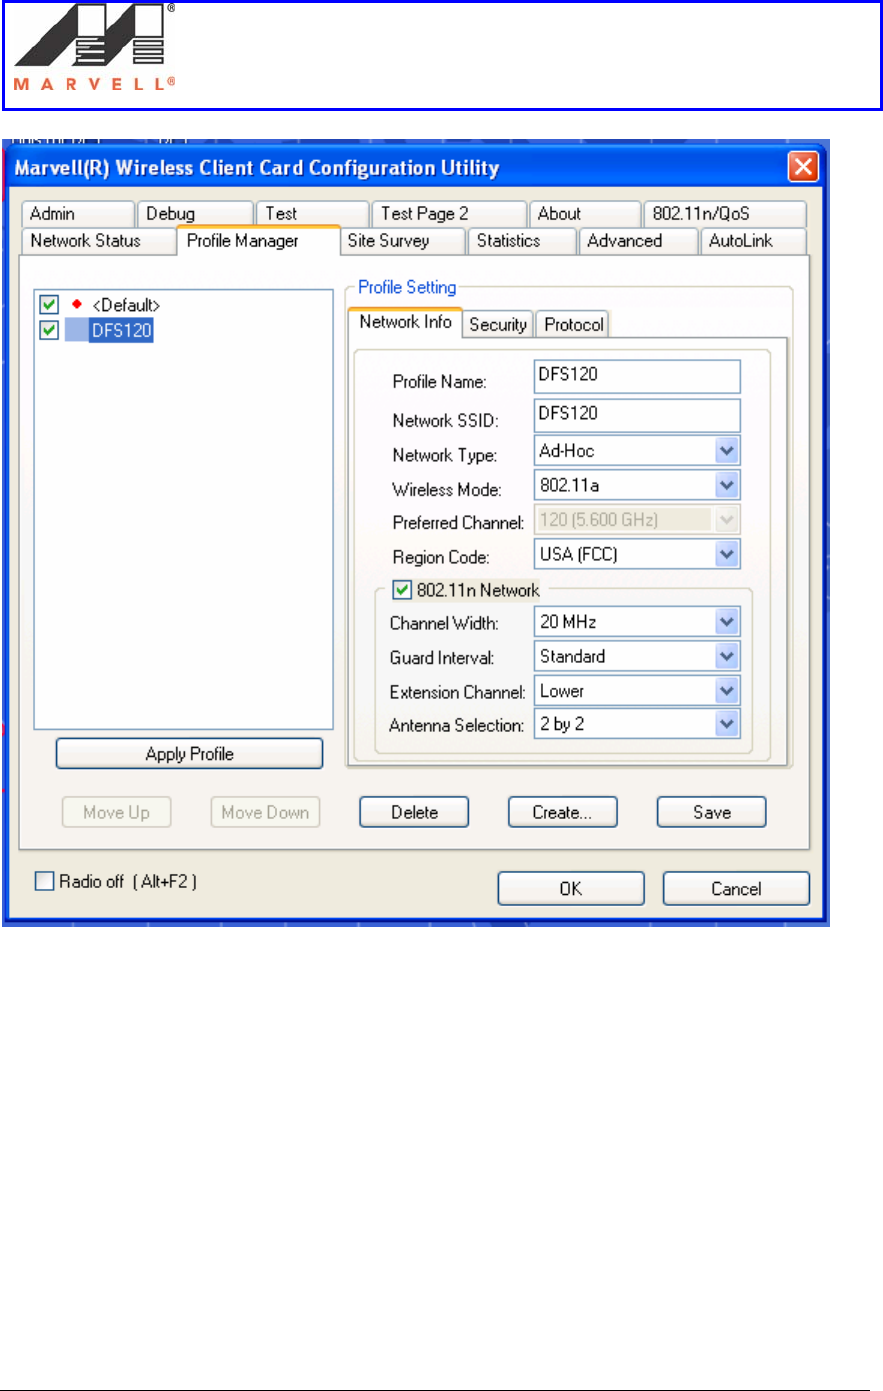Click the Apply Profile button

[189, 754]
